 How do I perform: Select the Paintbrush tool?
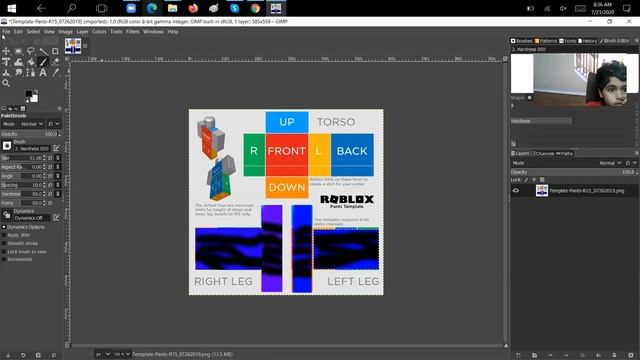[43, 62]
